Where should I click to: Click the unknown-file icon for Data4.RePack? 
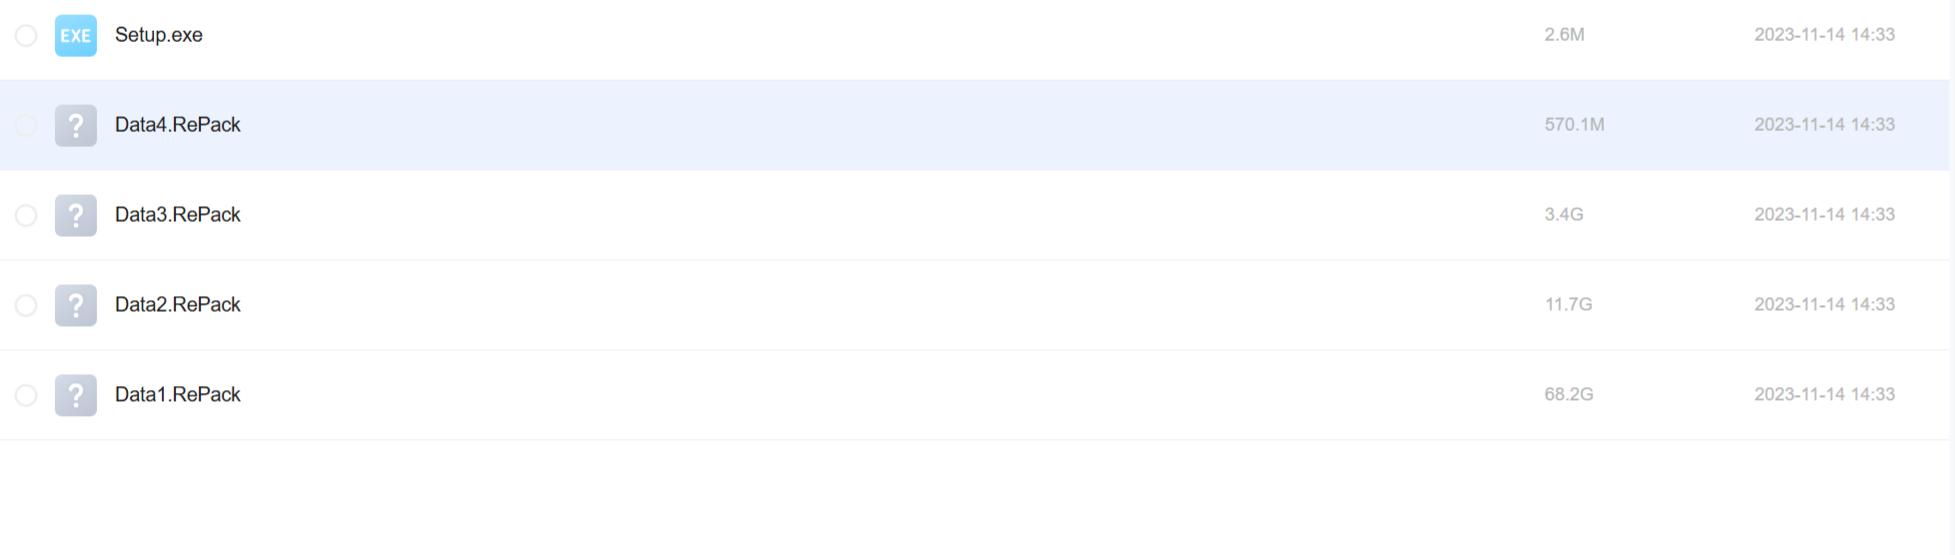click(x=75, y=125)
